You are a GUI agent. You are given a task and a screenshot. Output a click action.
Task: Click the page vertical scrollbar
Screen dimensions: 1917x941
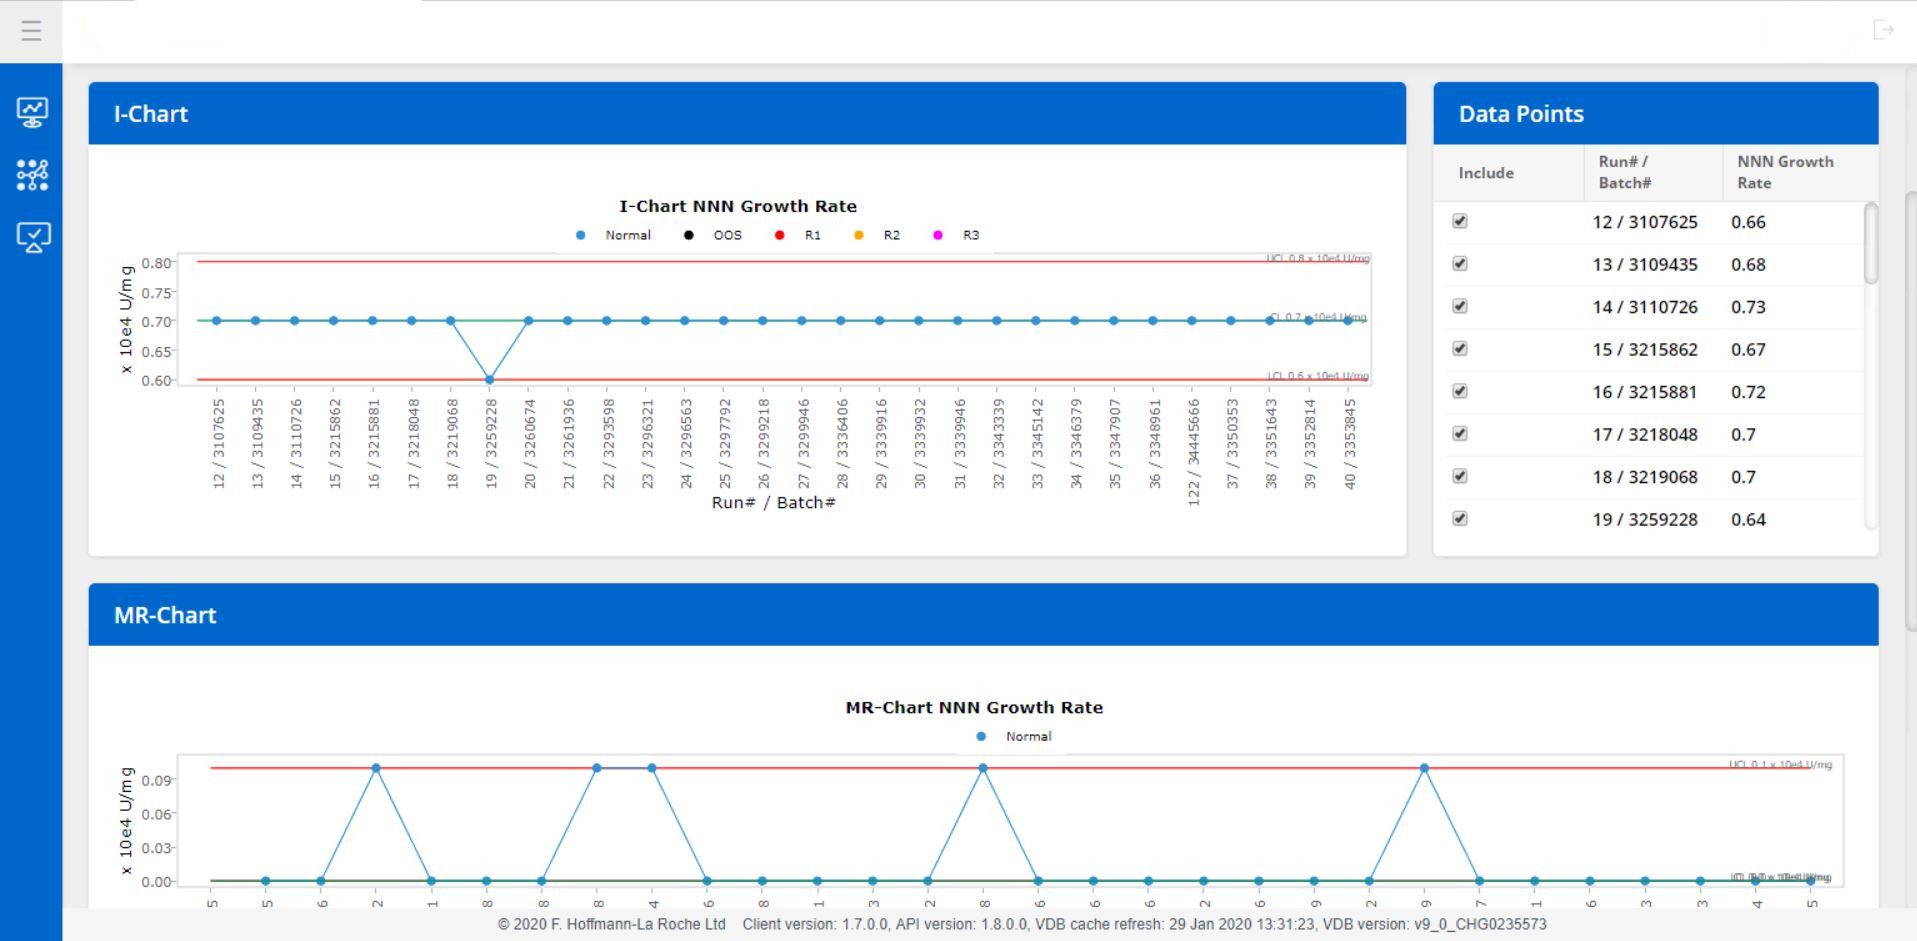click(1911, 410)
